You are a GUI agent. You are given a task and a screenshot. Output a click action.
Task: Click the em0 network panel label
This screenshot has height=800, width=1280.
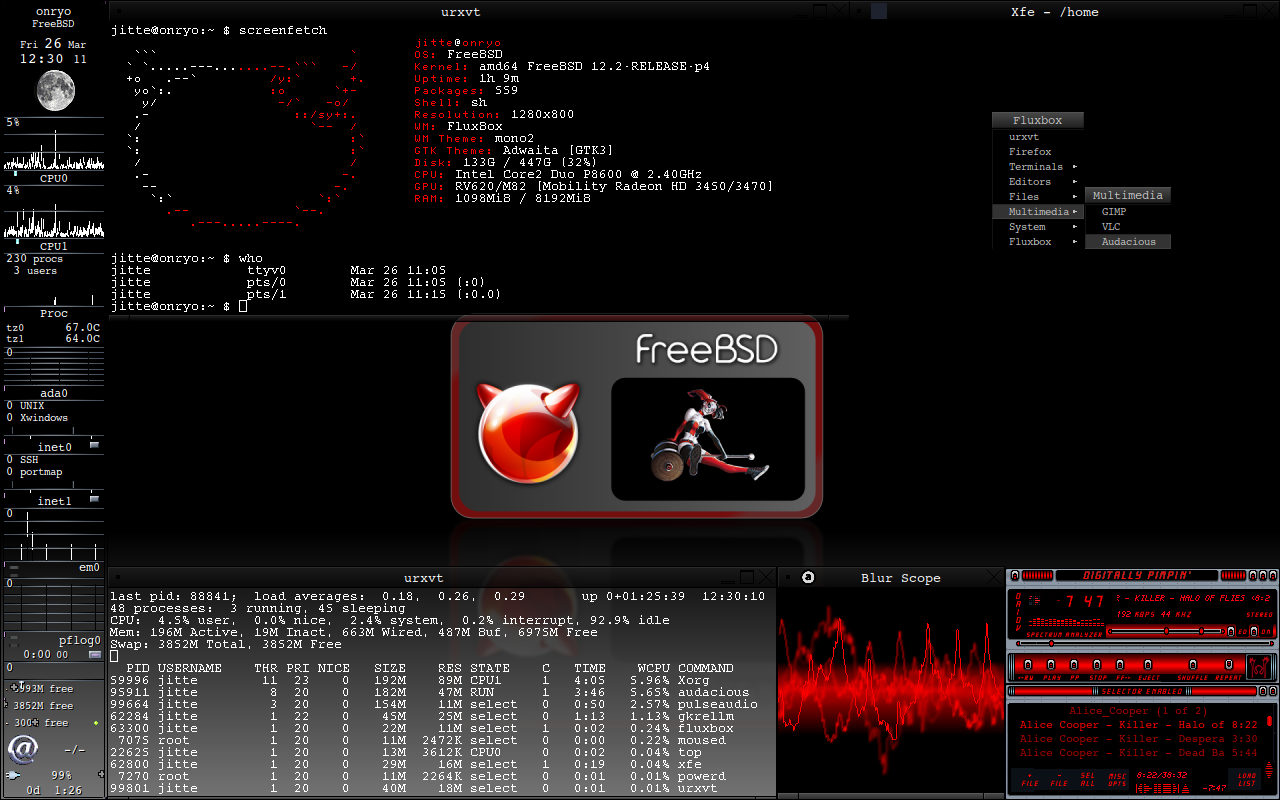[90, 567]
